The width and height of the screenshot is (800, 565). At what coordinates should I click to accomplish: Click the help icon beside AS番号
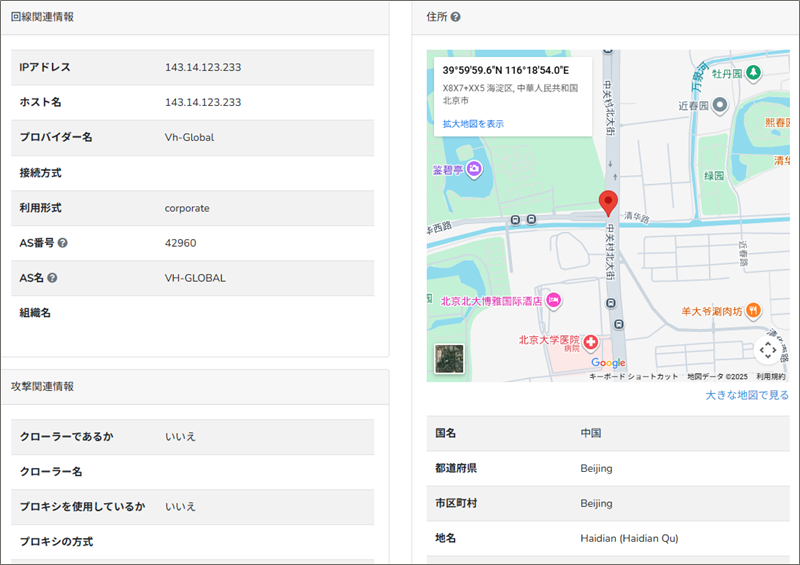pyautogui.click(x=63, y=243)
